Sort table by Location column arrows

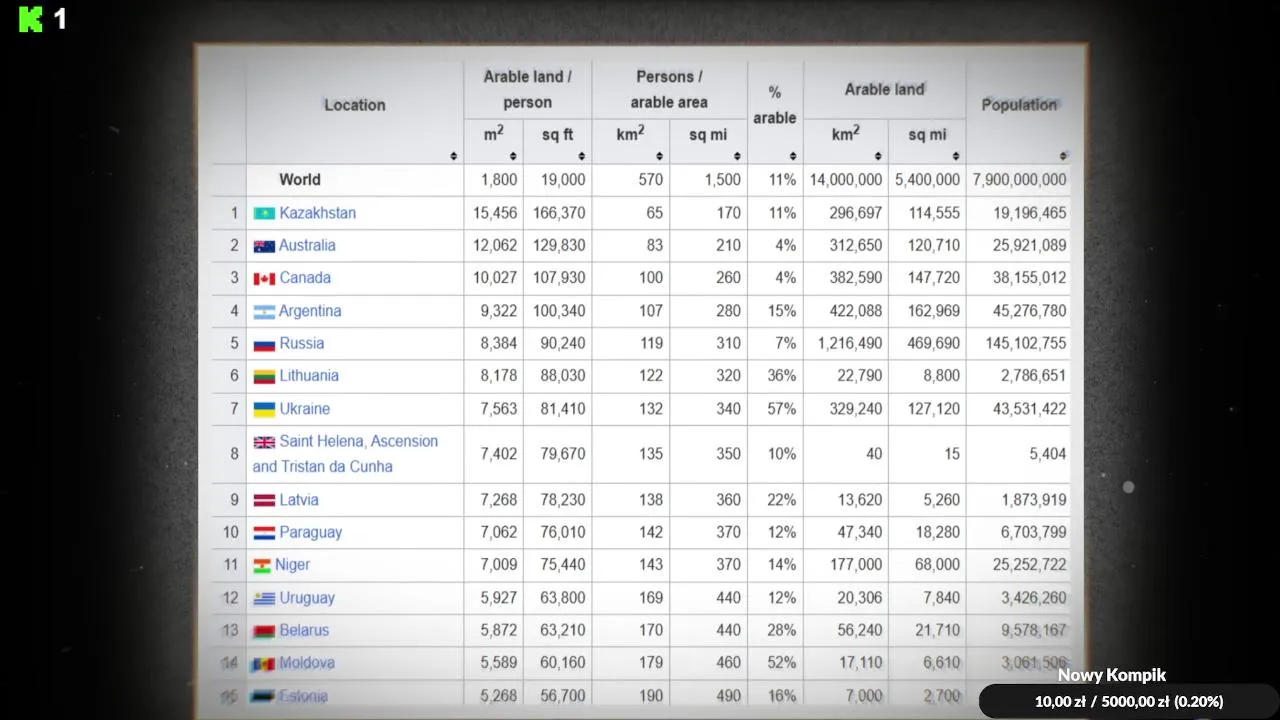[454, 156]
